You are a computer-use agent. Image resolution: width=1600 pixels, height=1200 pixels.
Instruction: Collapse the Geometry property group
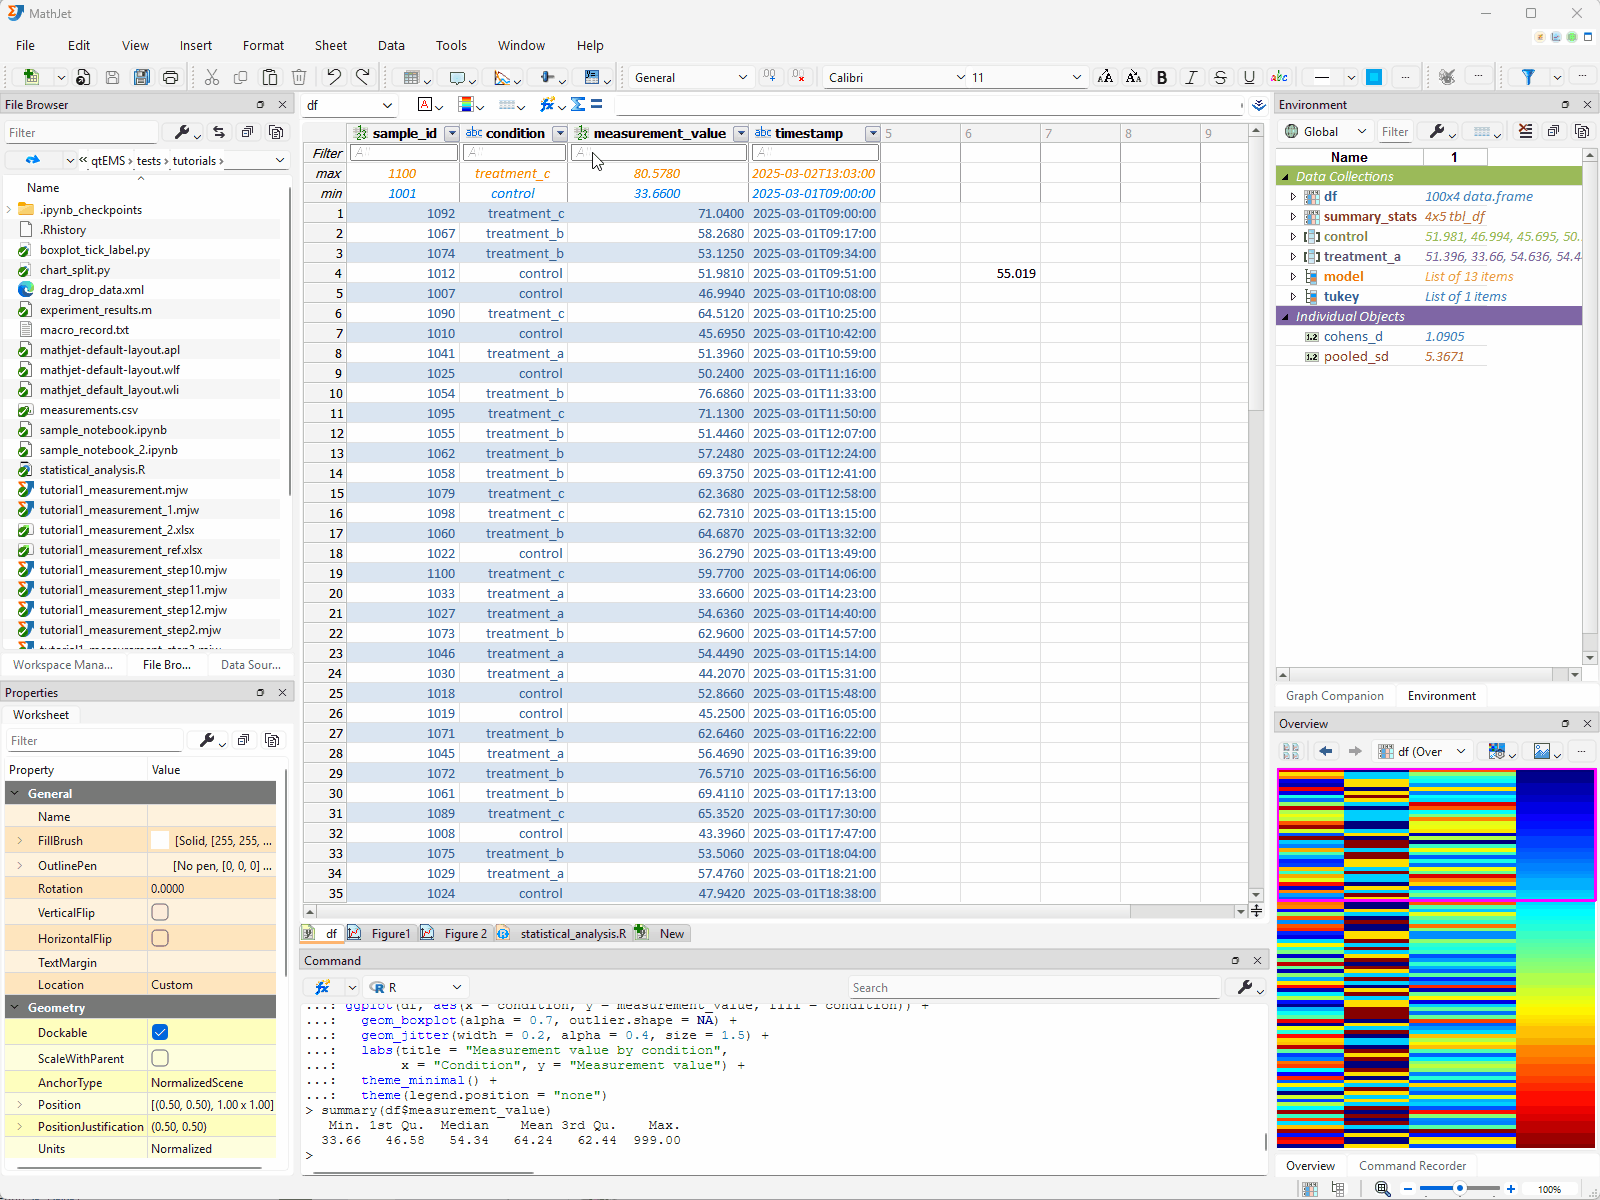pos(15,1007)
